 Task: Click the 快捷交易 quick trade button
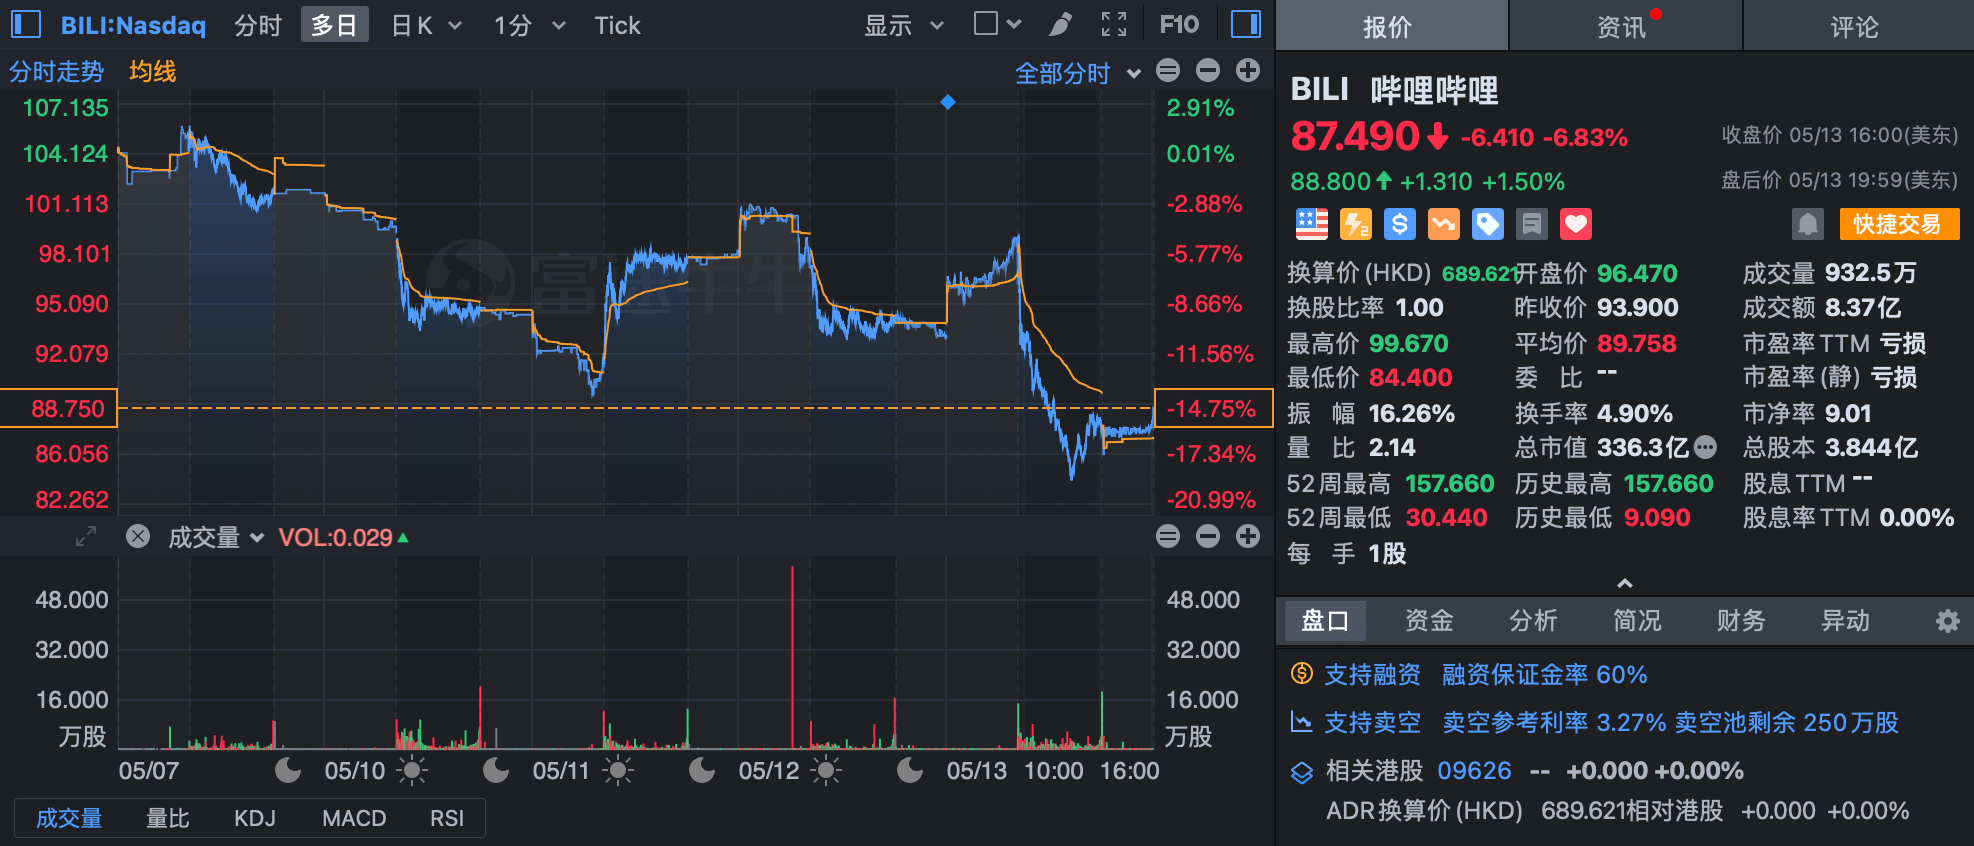(1899, 224)
